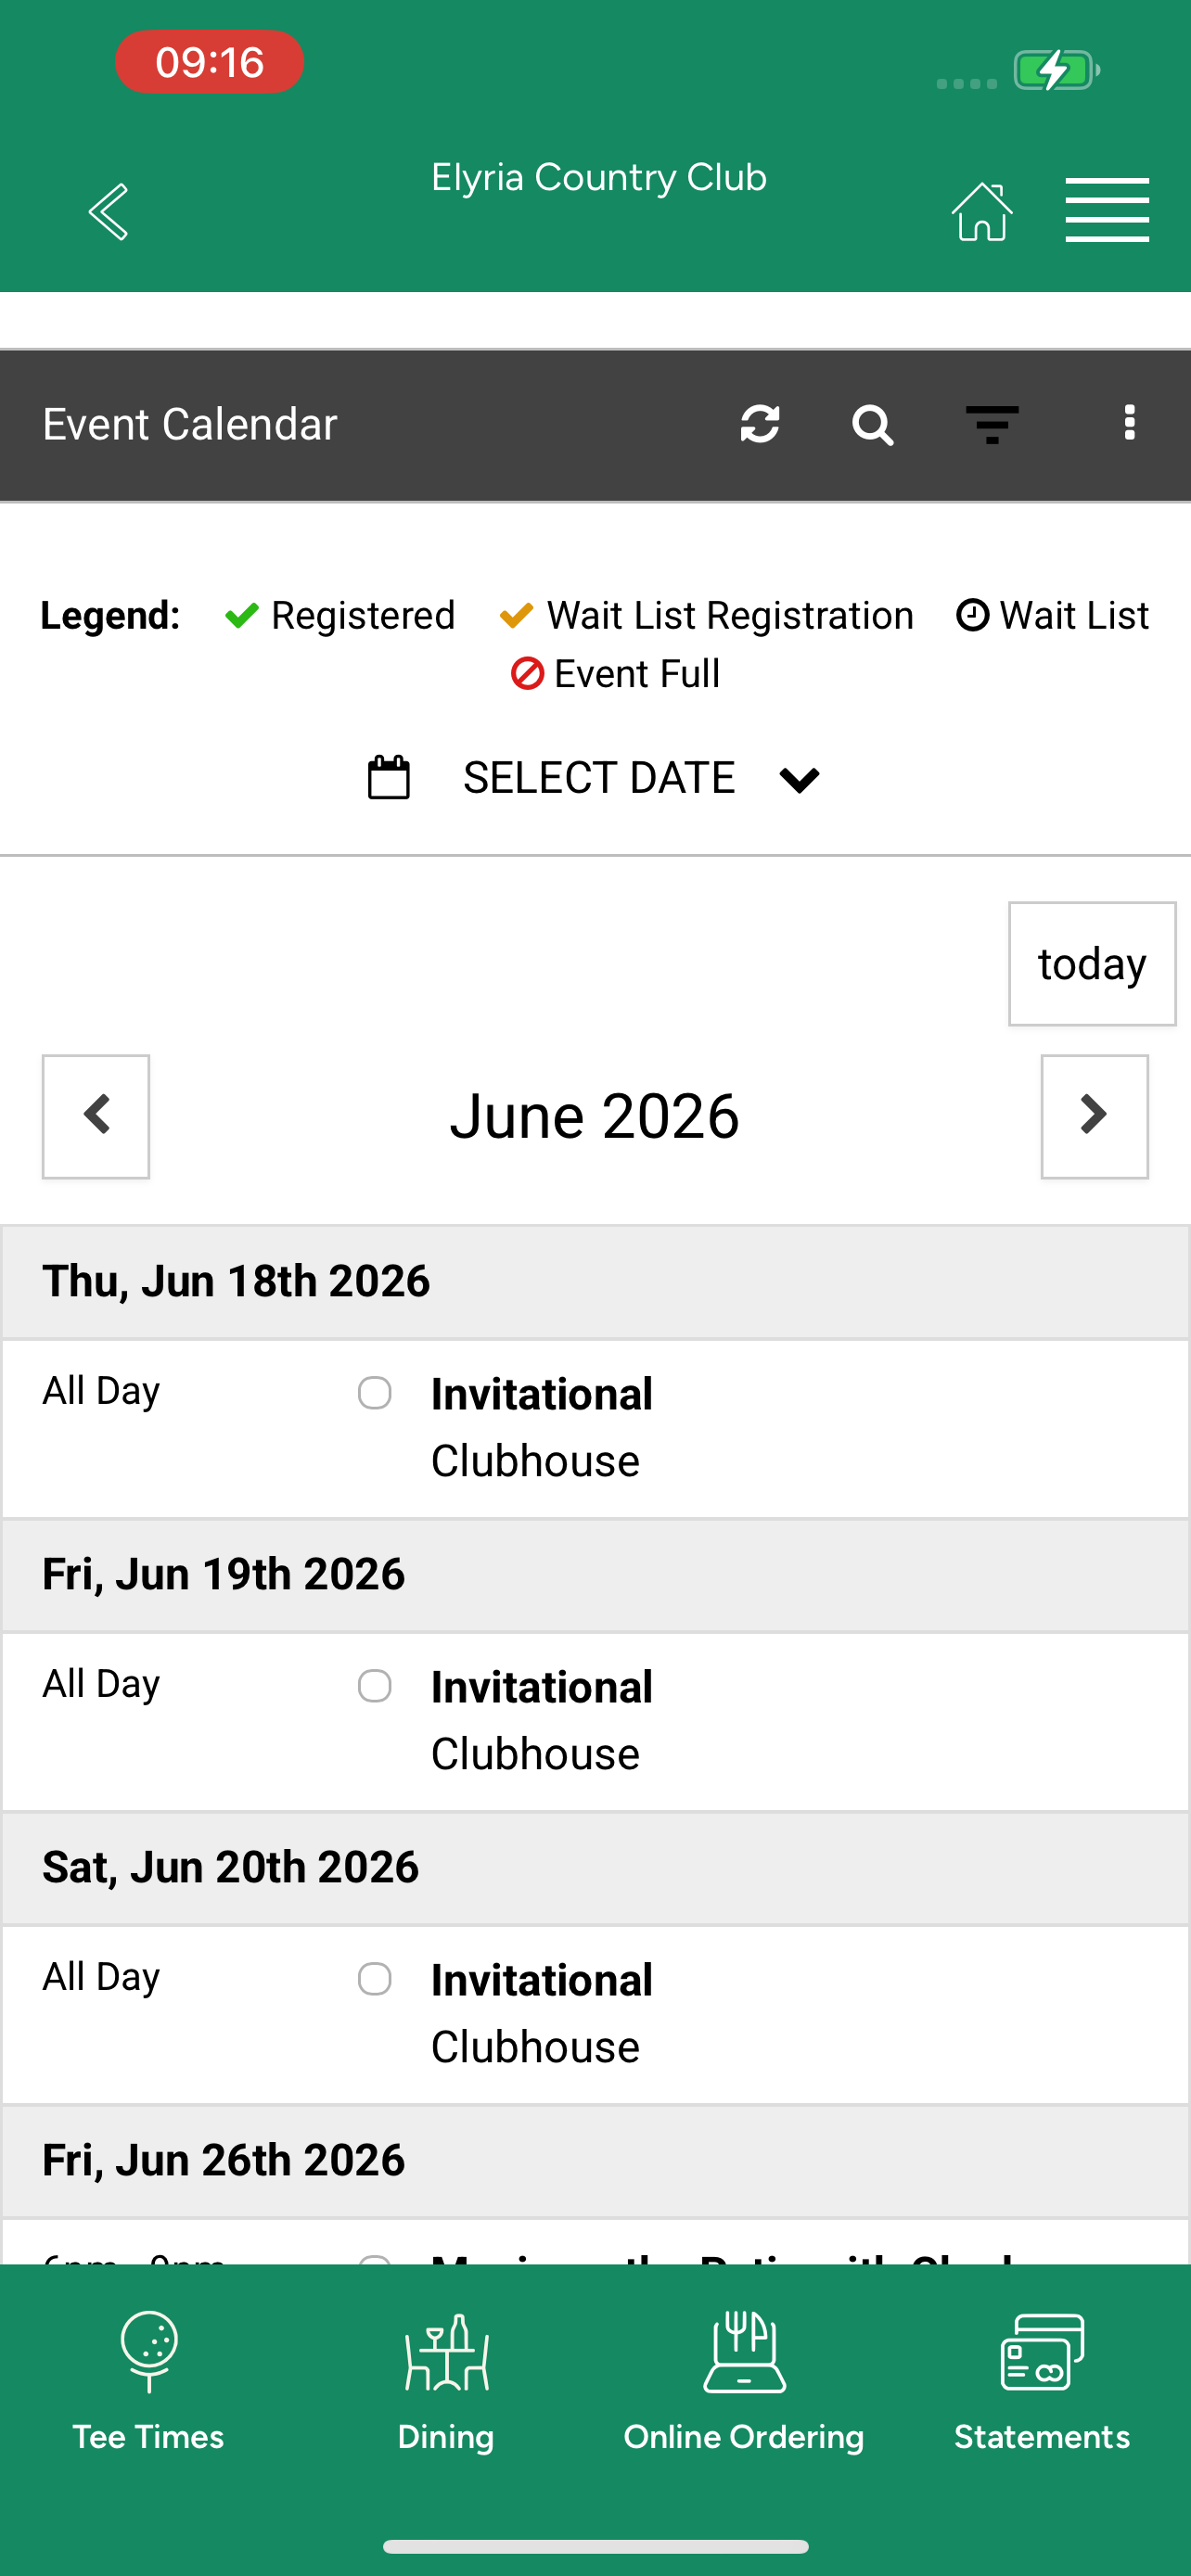Open the three-dot more options menu
Screen dimensions: 1191x2576
(1130, 423)
